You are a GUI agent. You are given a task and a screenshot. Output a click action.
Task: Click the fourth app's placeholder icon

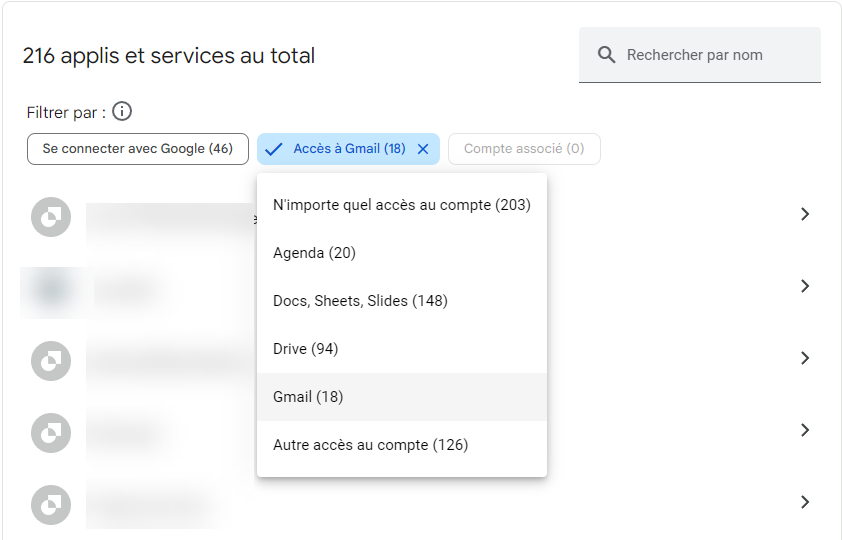click(x=51, y=432)
